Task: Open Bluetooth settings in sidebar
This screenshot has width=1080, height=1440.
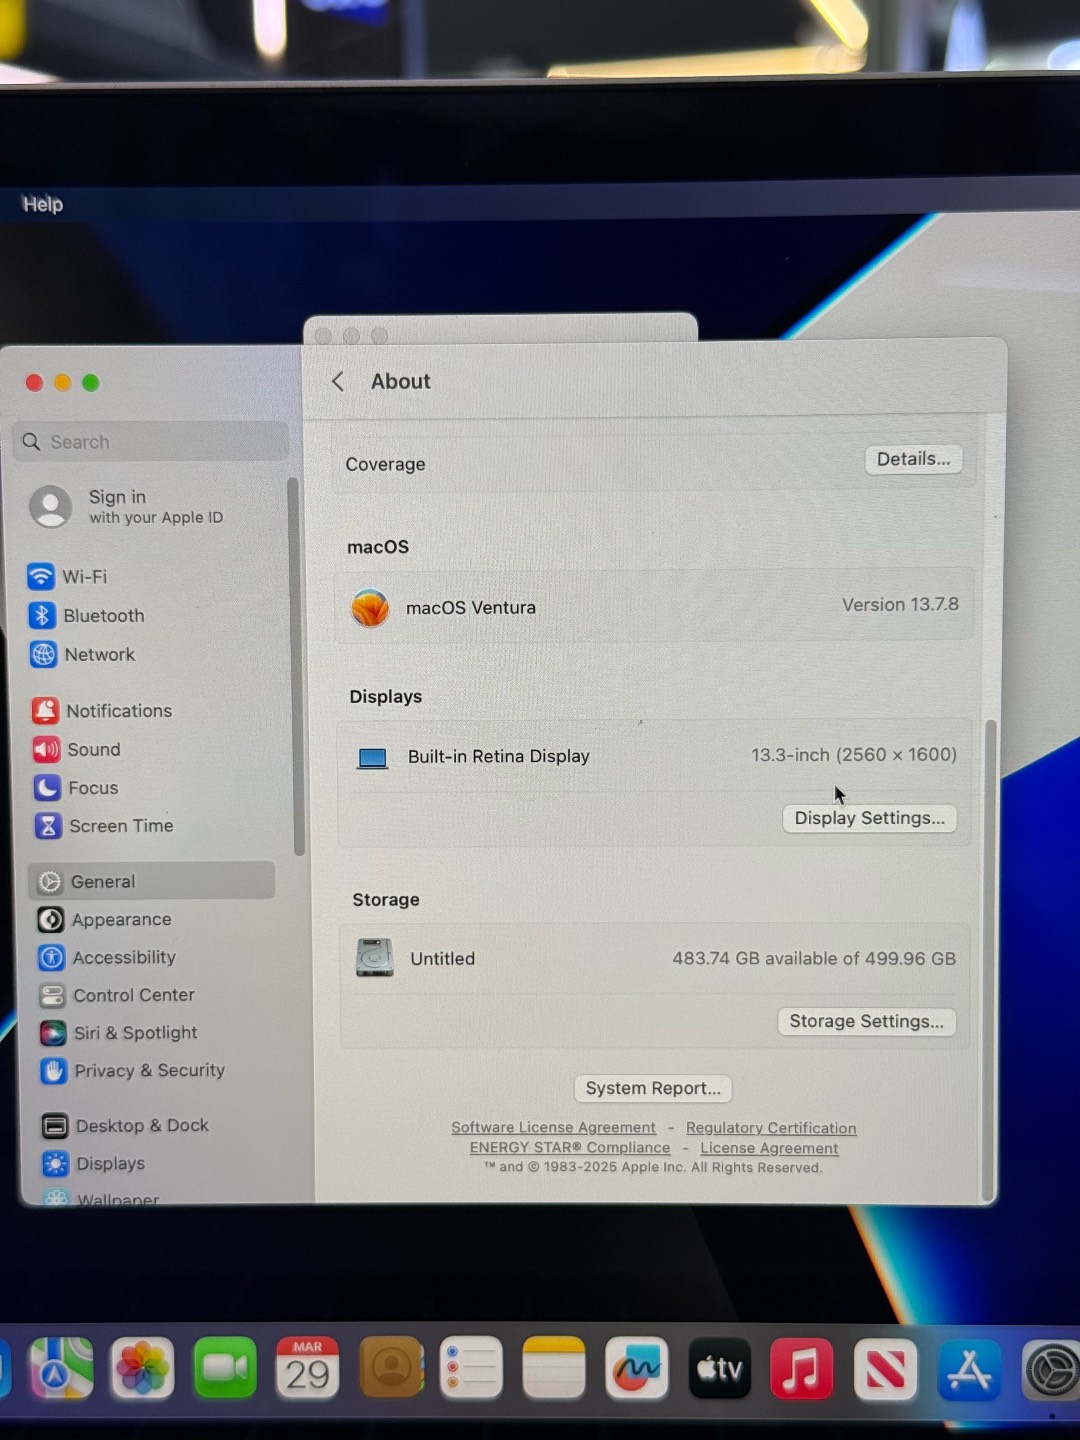Action: (87, 616)
